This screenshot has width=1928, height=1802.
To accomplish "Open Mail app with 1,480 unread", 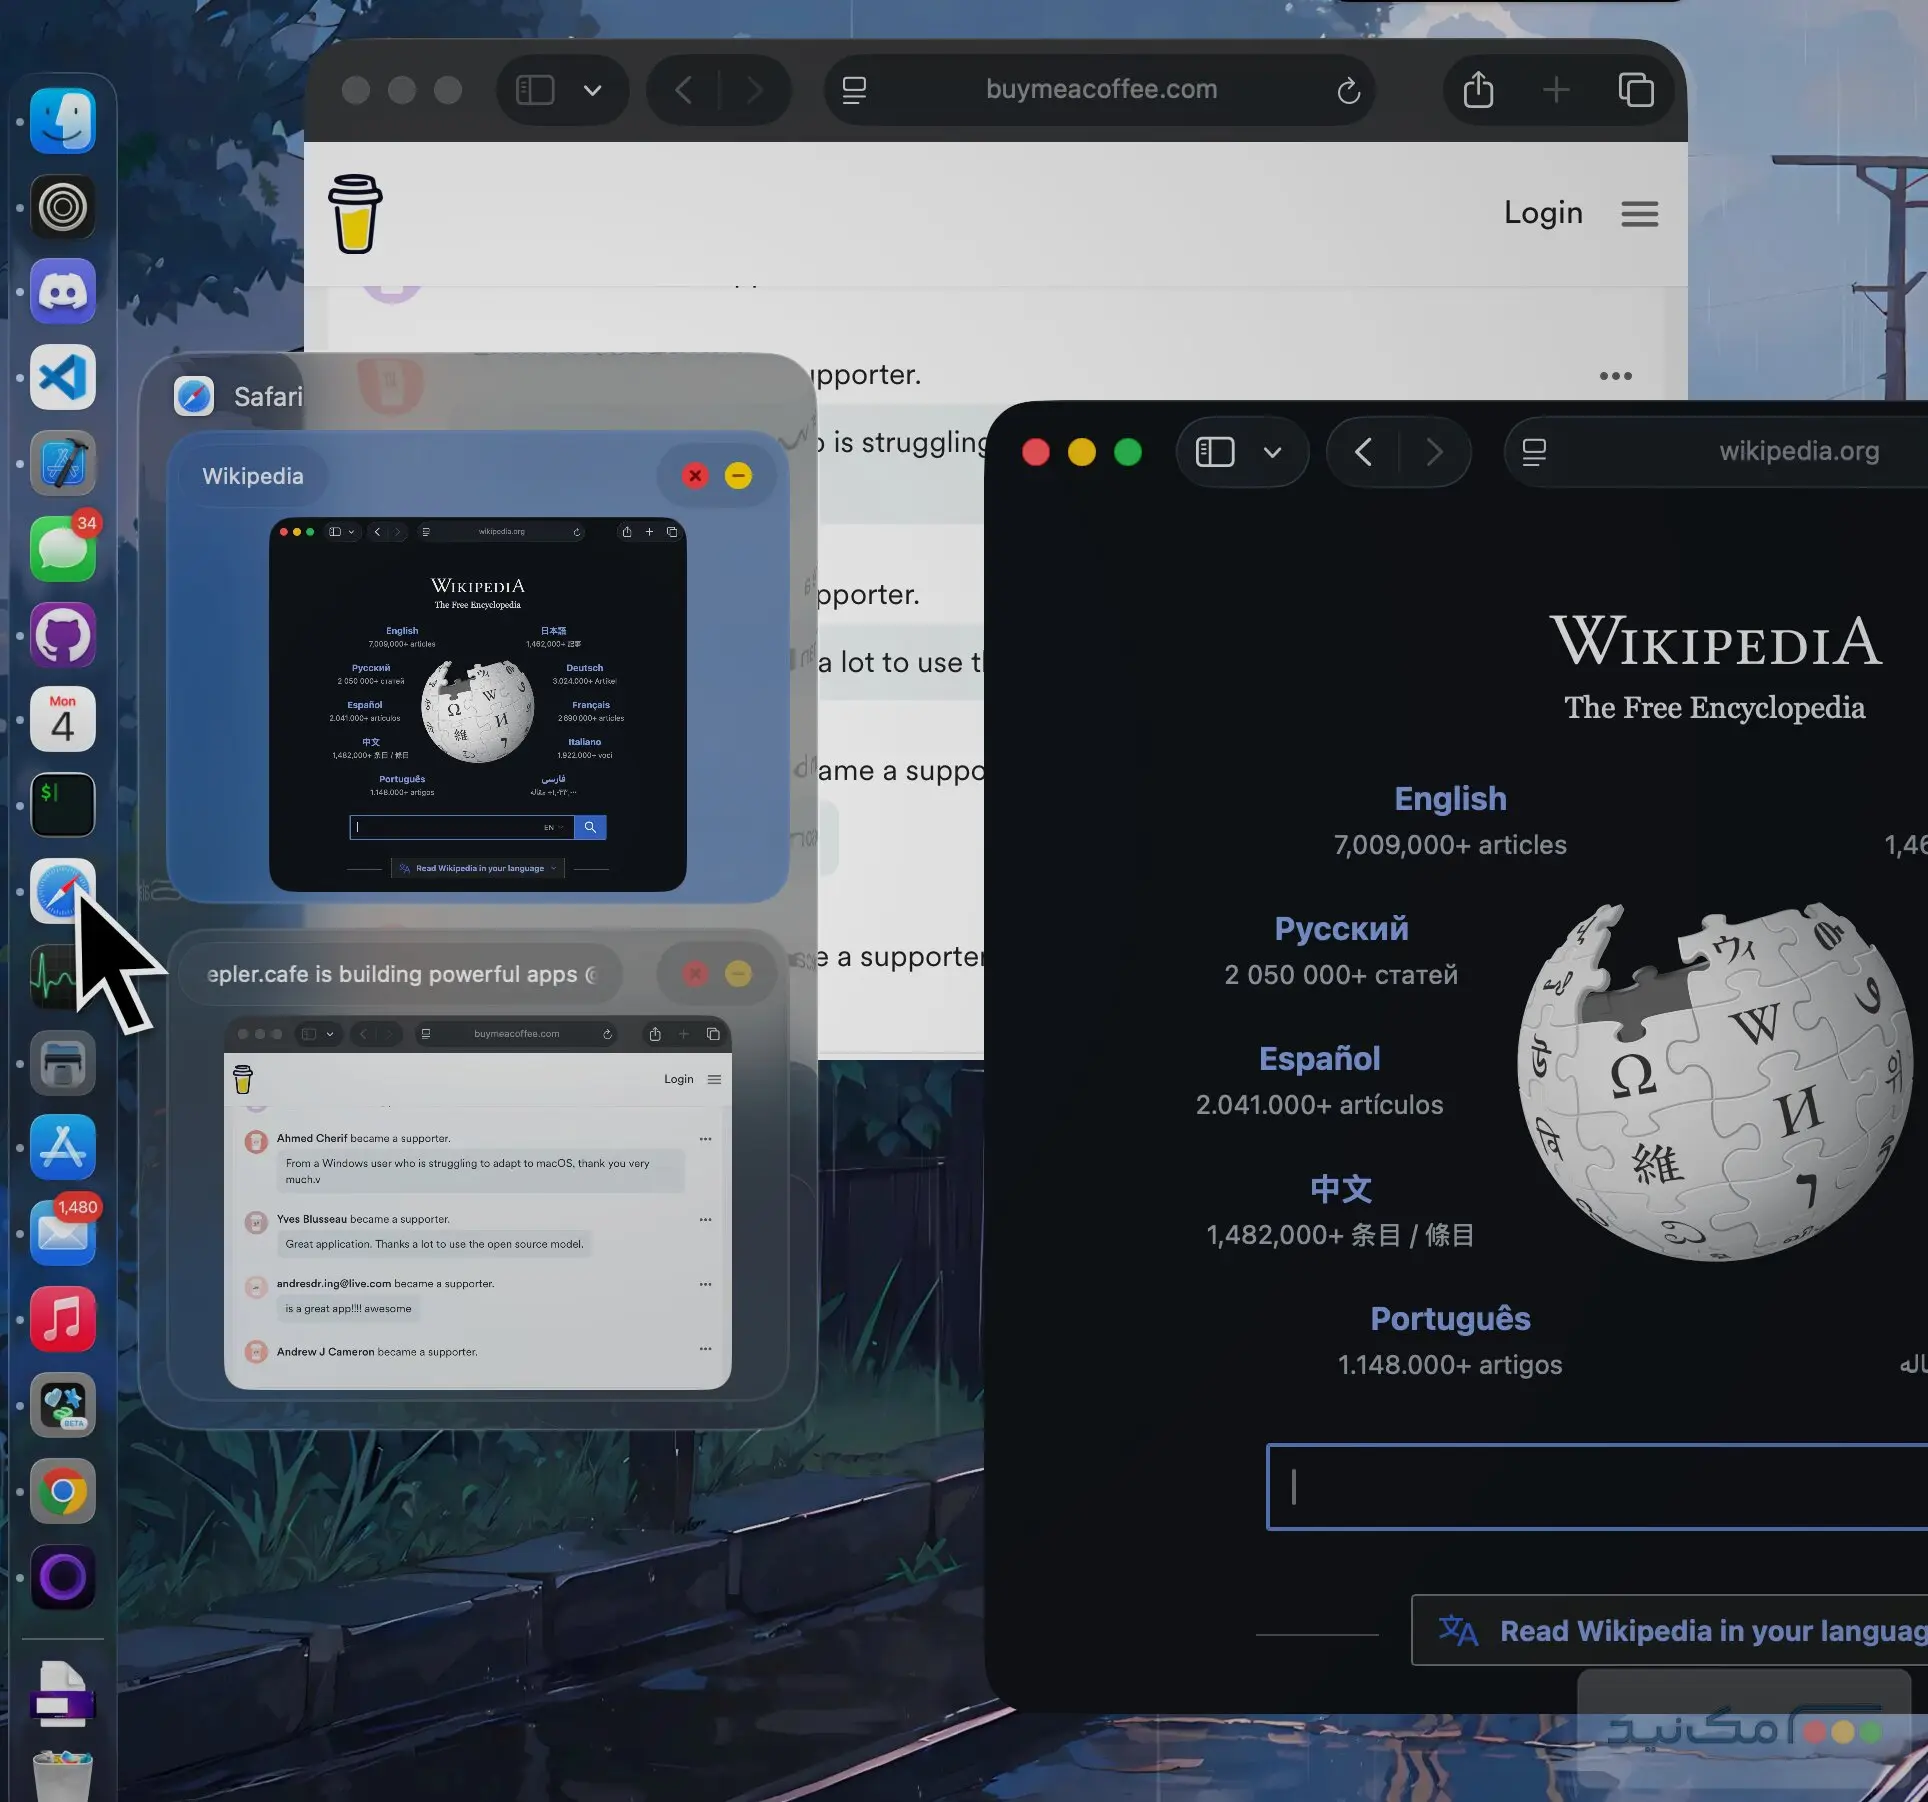I will pos(62,1233).
